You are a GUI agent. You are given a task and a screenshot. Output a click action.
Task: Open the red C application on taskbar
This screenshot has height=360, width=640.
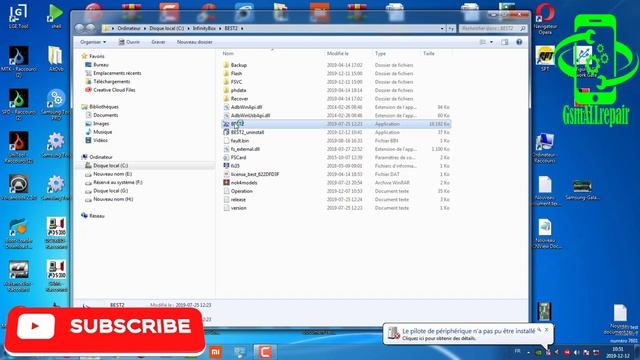coord(264,352)
